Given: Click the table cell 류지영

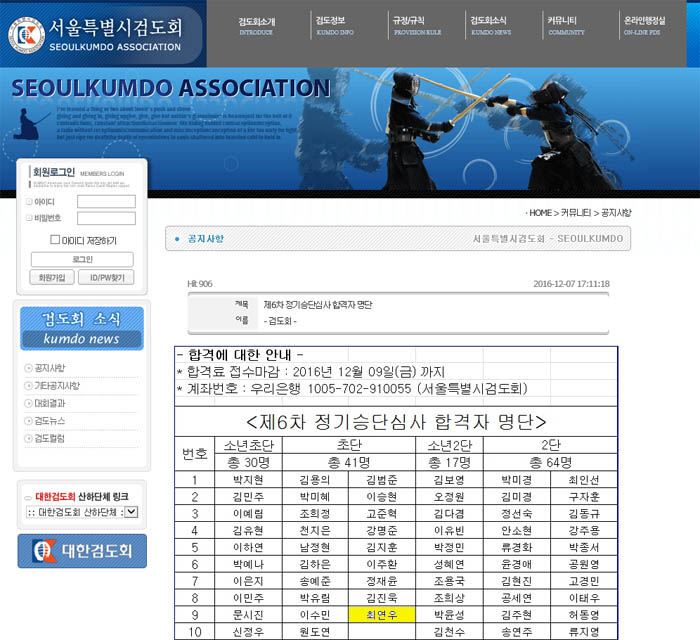Looking at the screenshot, I should (584, 632).
